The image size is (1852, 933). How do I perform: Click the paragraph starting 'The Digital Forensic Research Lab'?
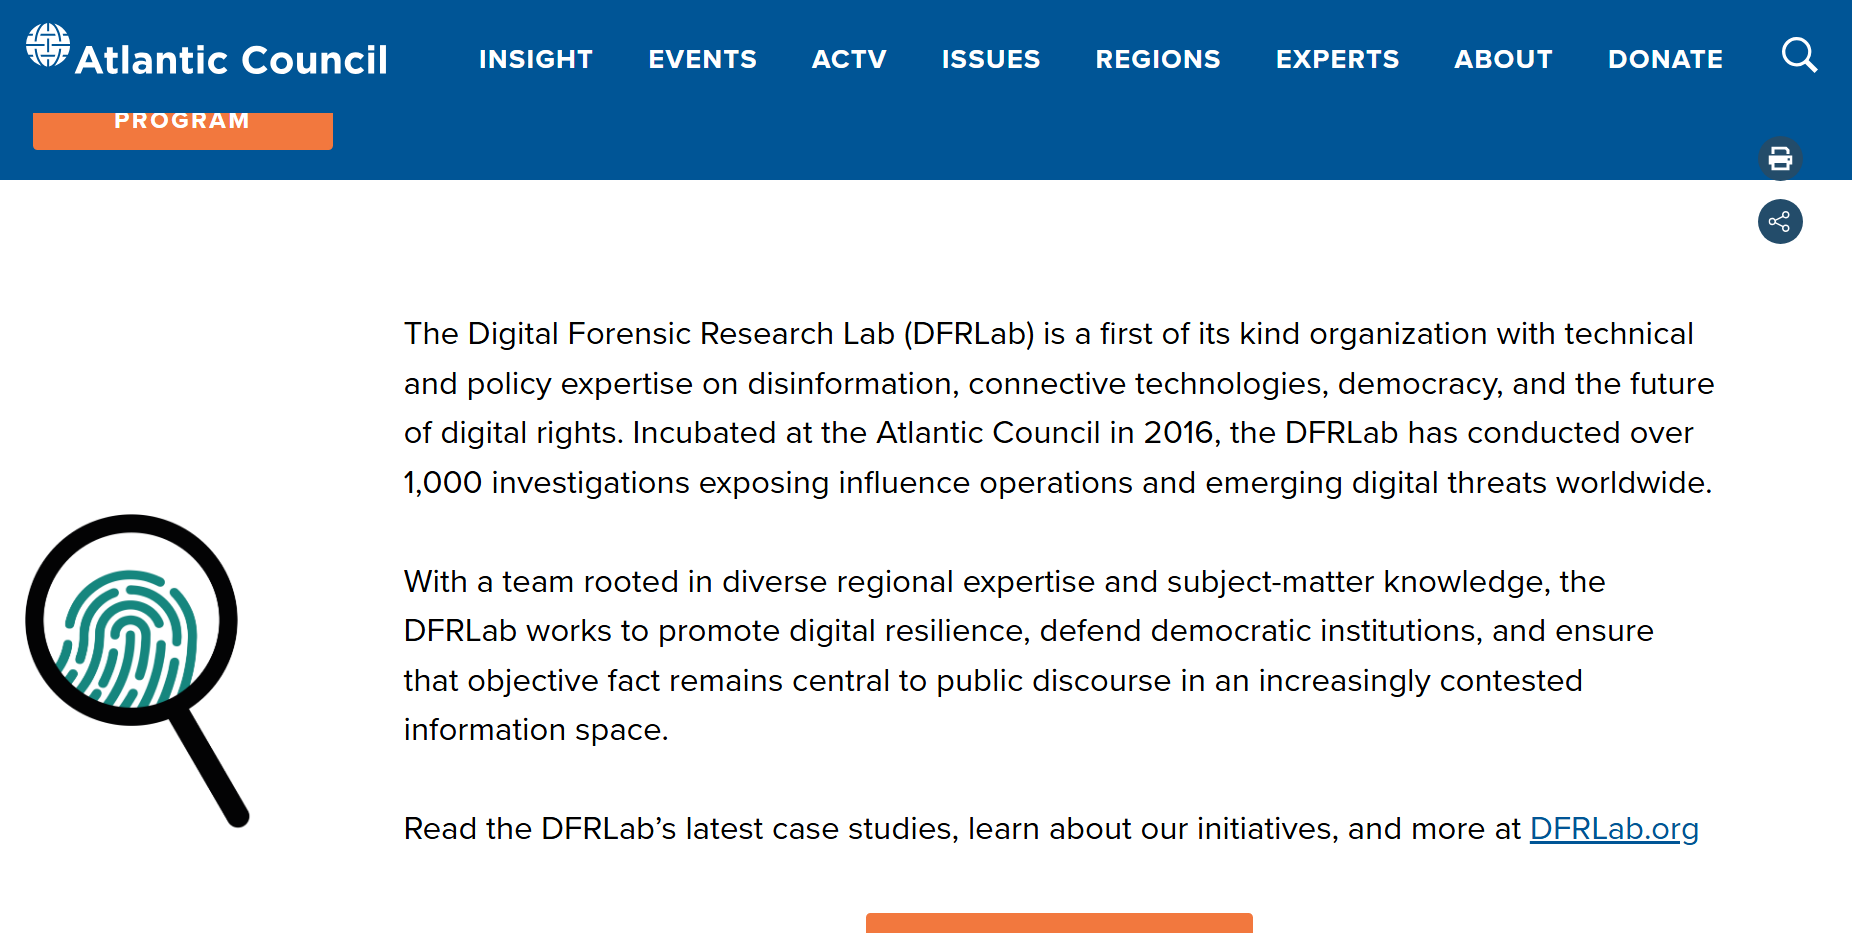point(1058,408)
